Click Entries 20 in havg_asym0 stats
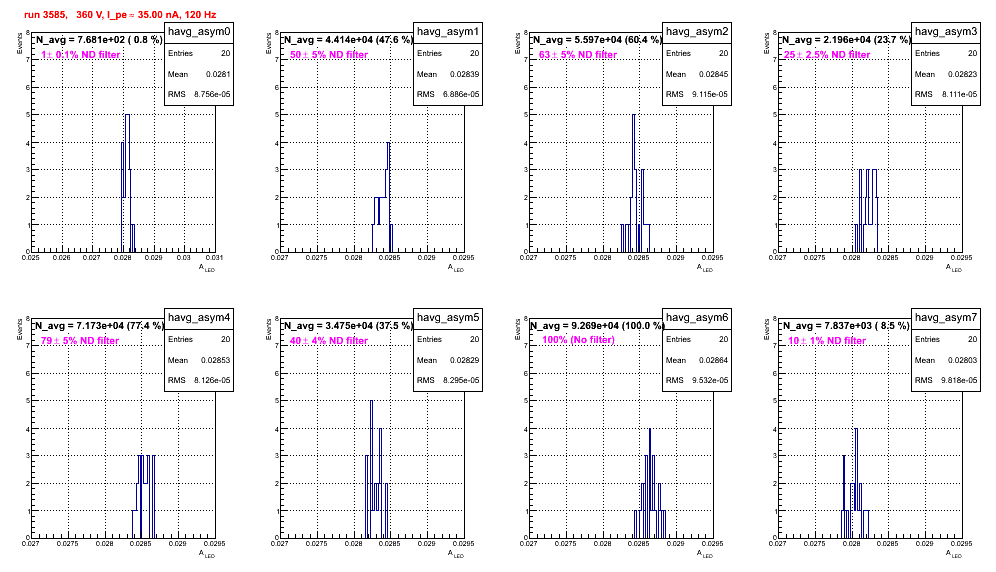Viewport: 996px width, 572px height. click(x=199, y=53)
